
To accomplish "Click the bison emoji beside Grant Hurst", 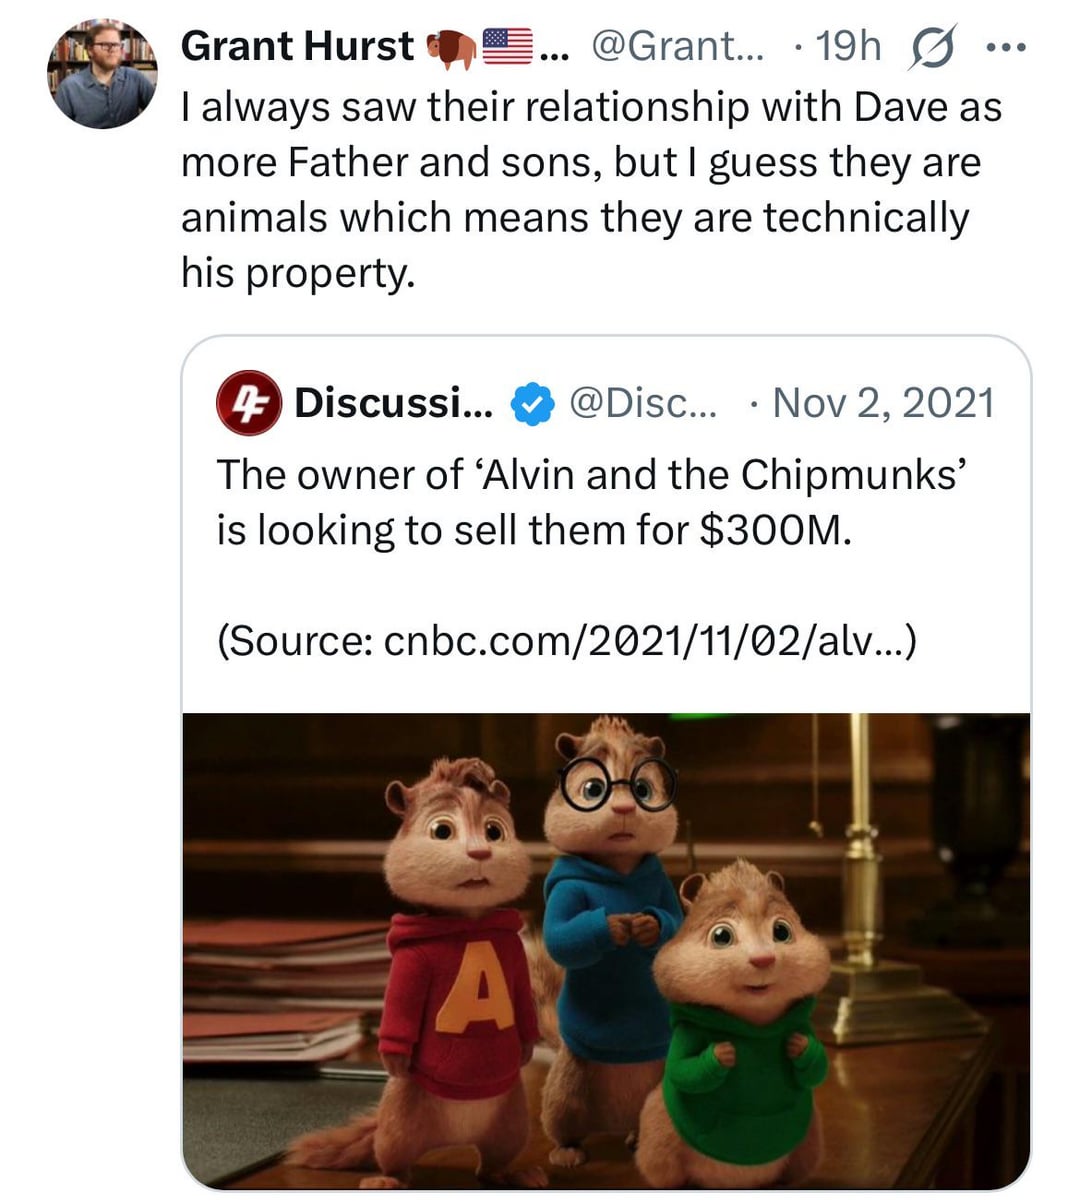I will tap(449, 47).
